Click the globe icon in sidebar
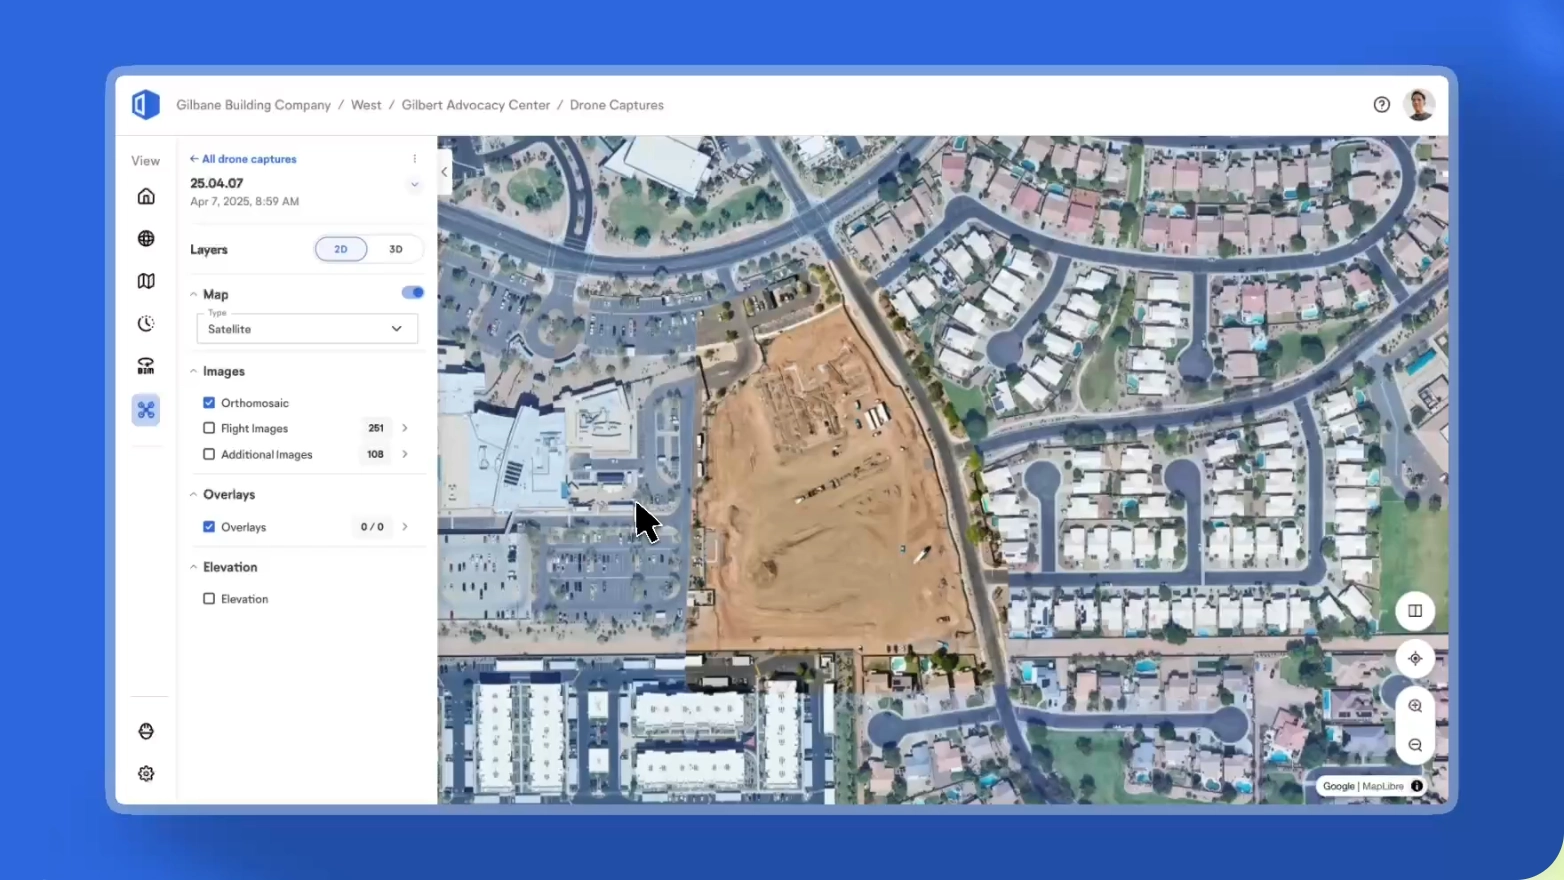The height and width of the screenshot is (880, 1564). (146, 238)
